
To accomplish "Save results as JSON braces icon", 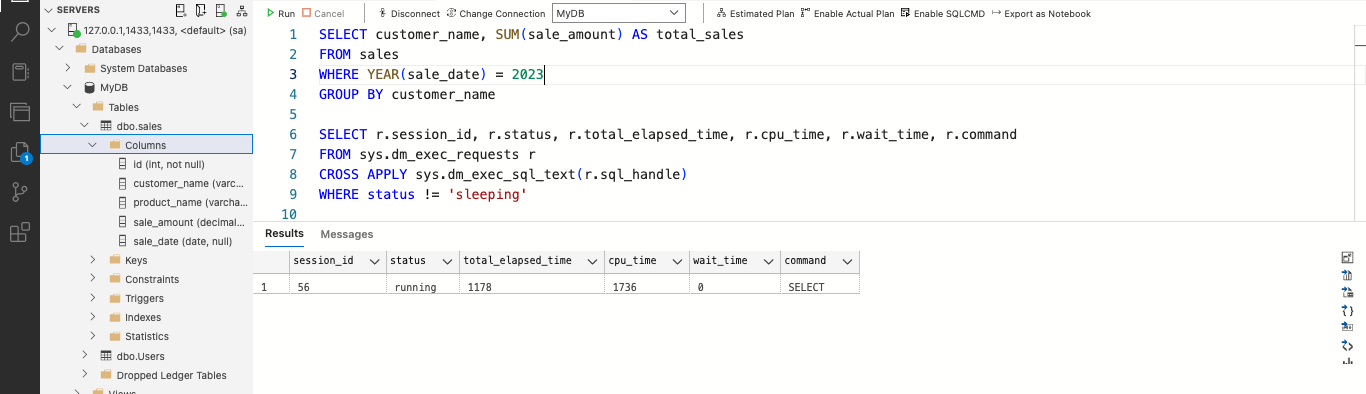I will (1347, 310).
